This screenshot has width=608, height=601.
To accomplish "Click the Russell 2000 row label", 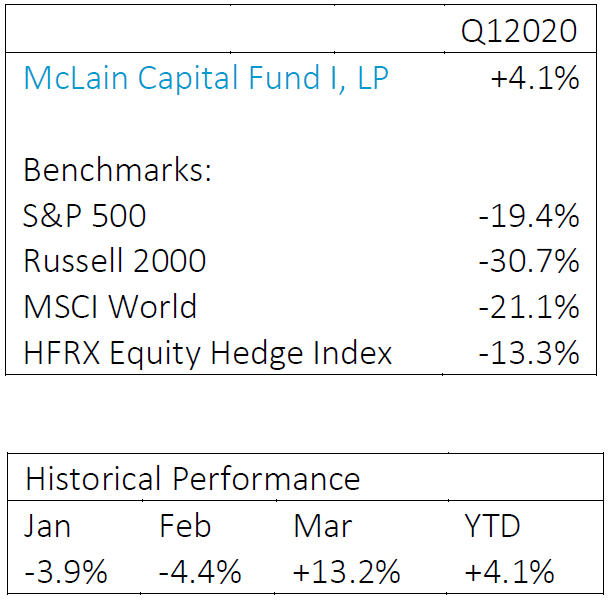I will (x=114, y=261).
